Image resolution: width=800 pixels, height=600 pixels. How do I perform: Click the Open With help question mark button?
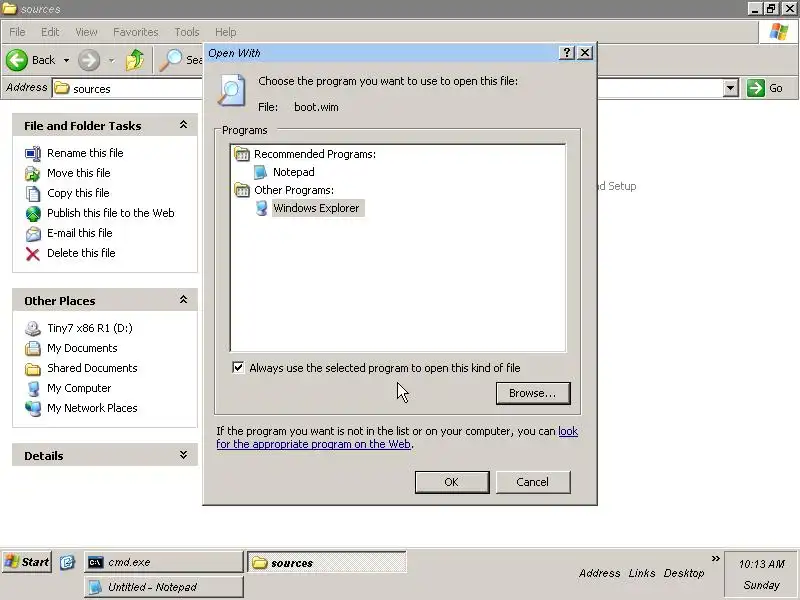[x=567, y=53]
